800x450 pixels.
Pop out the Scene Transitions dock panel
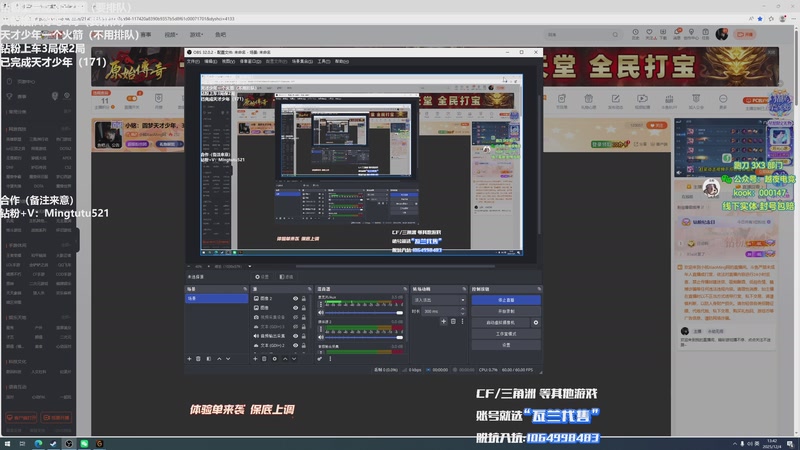[464, 289]
